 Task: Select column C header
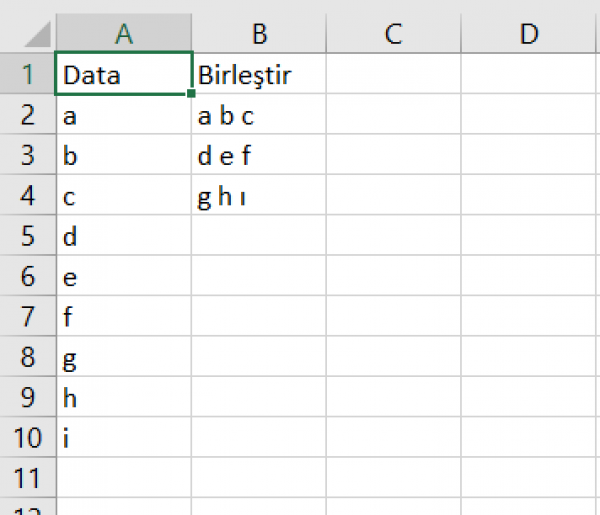(x=394, y=33)
